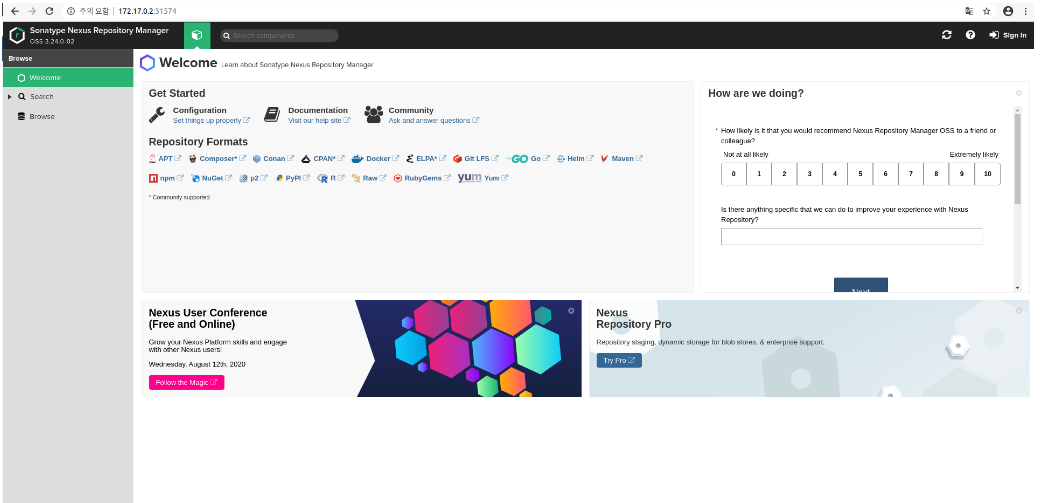
Task: Open the Git LFS format link
Action: 476,159
